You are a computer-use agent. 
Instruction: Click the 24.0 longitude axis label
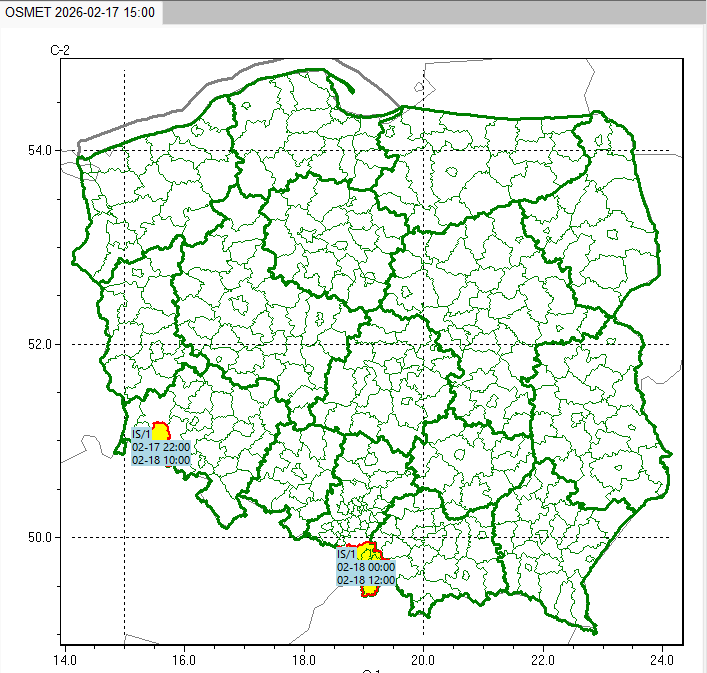(x=662, y=660)
